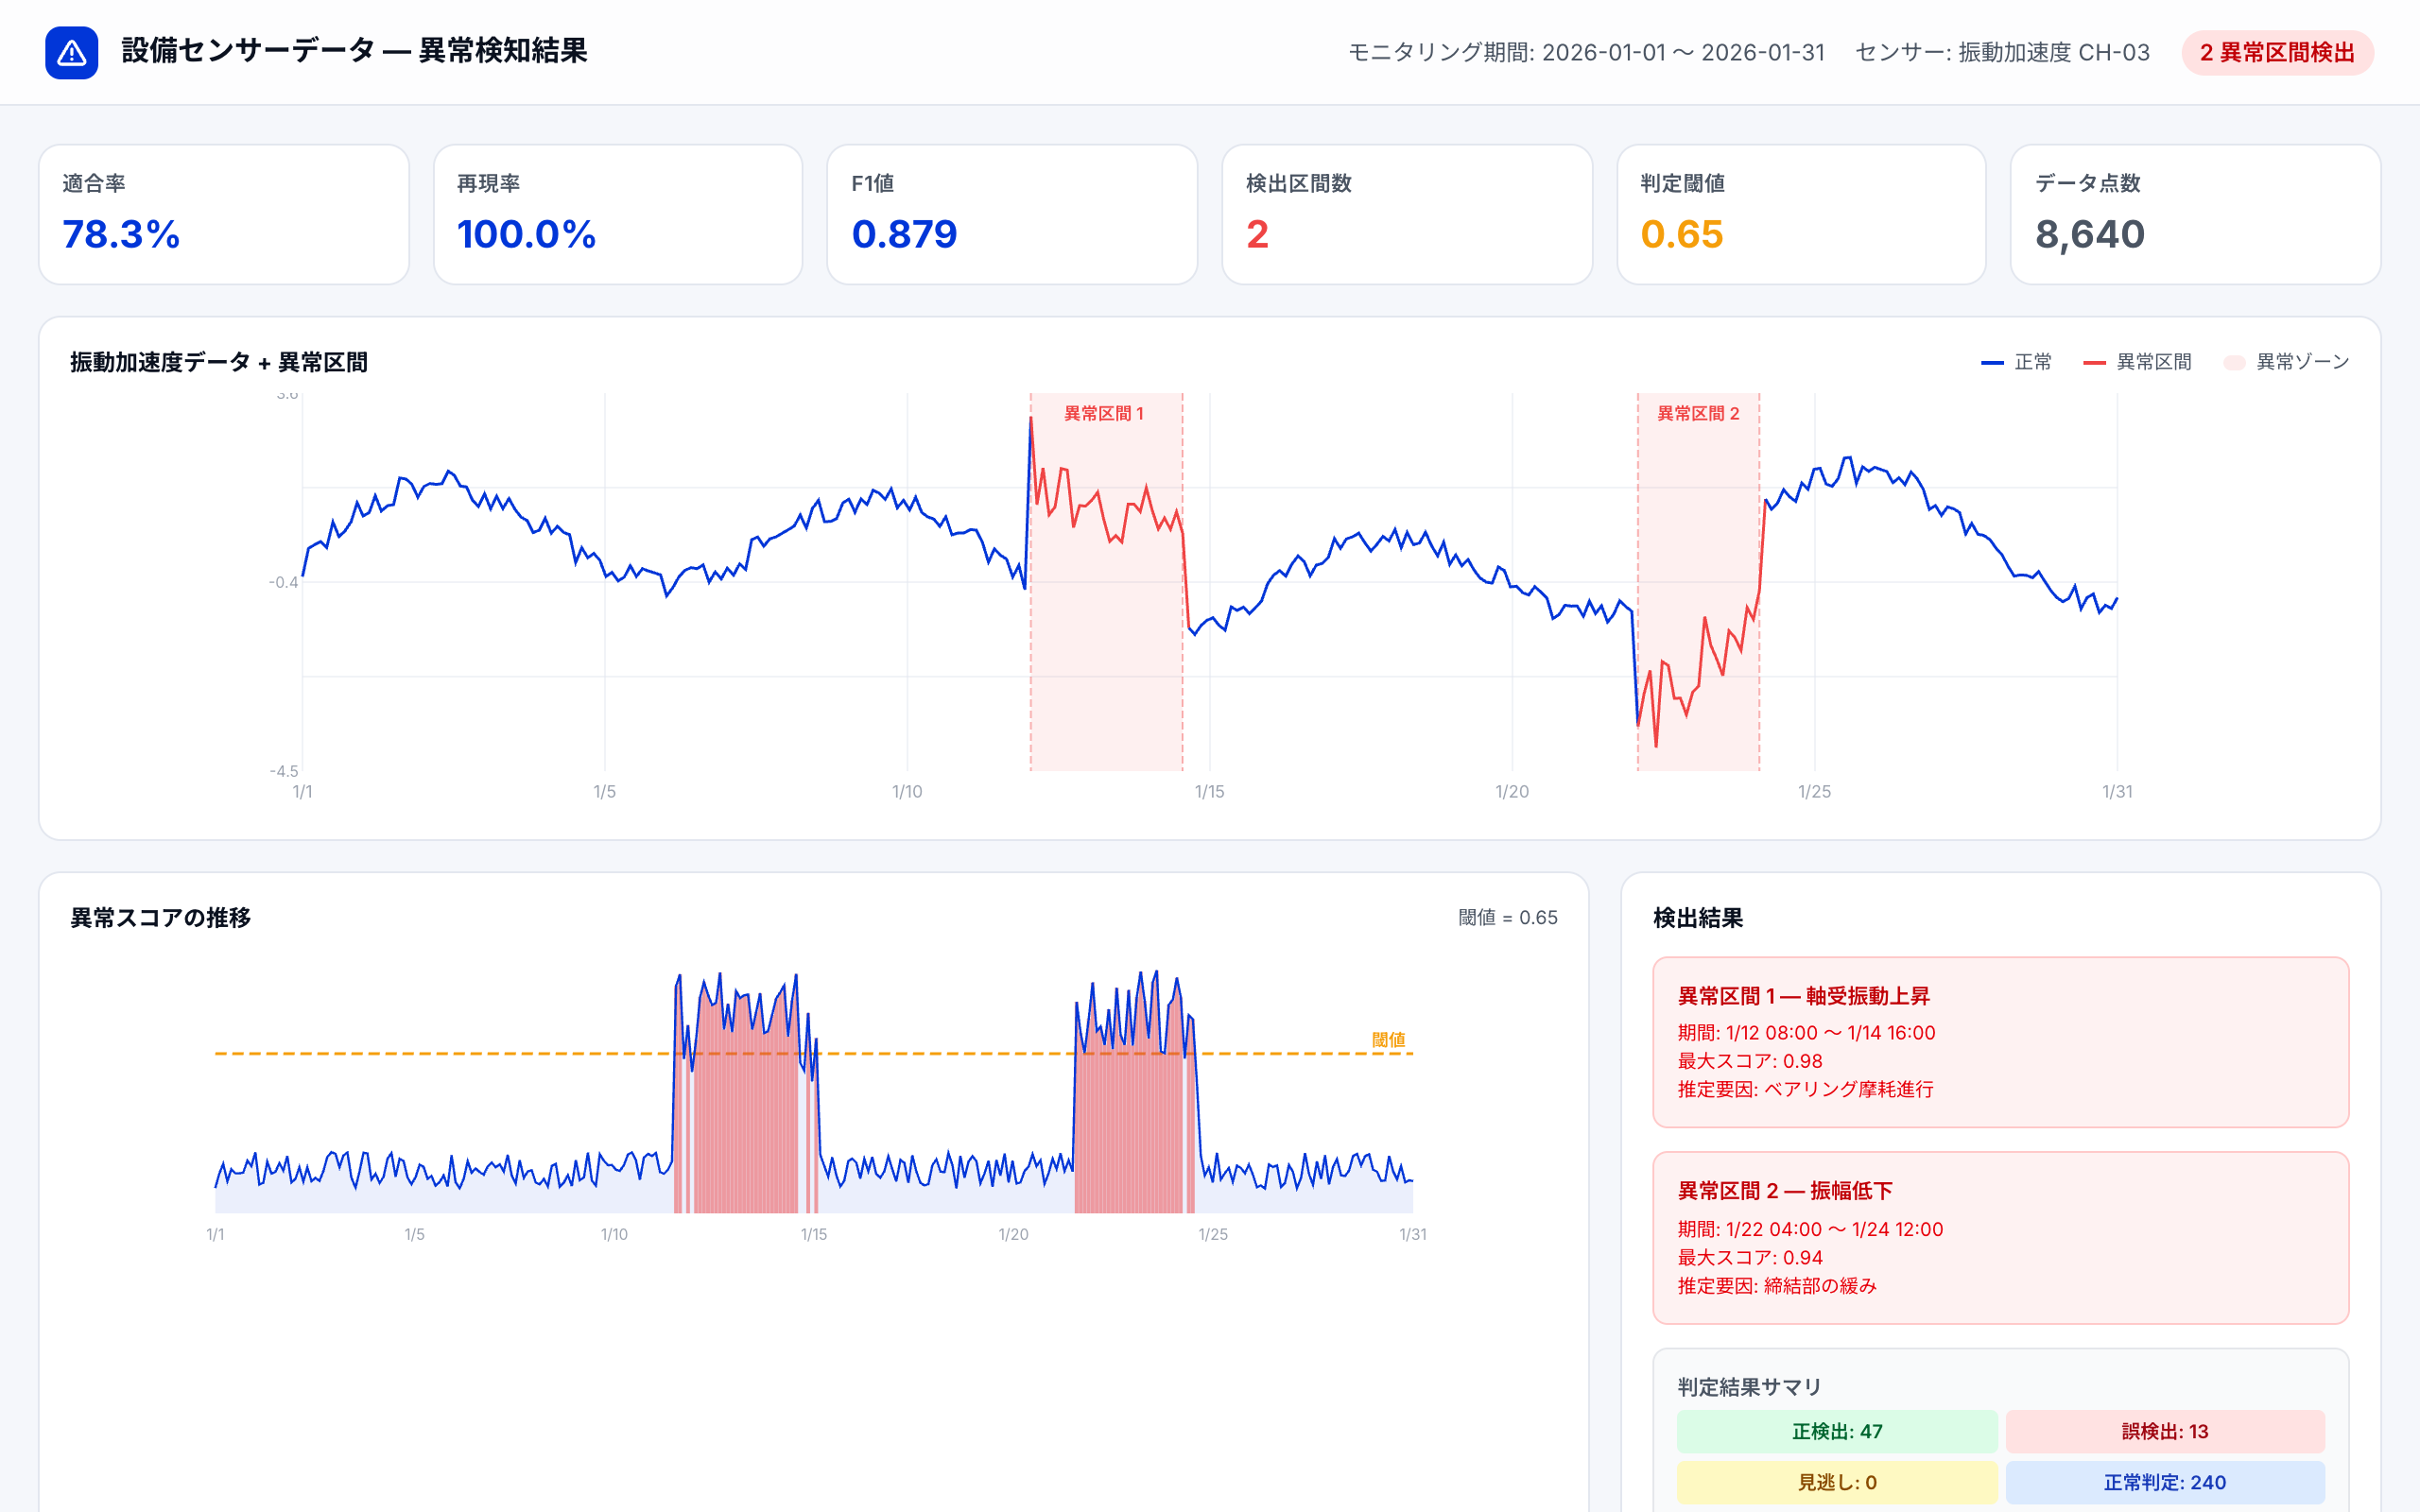The height and width of the screenshot is (1512, 2420).
Task: Click the 2 異常区間検出 red badge
Action: point(2277,53)
